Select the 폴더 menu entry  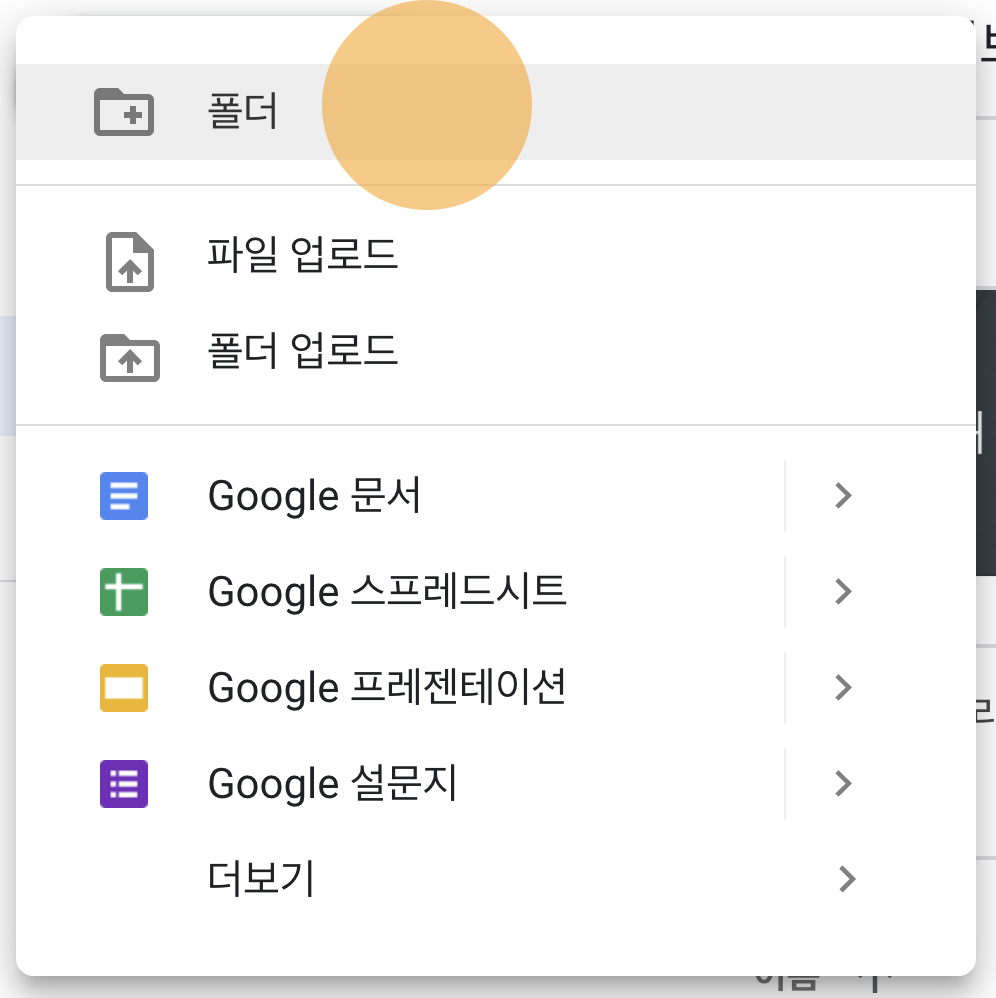point(496,112)
